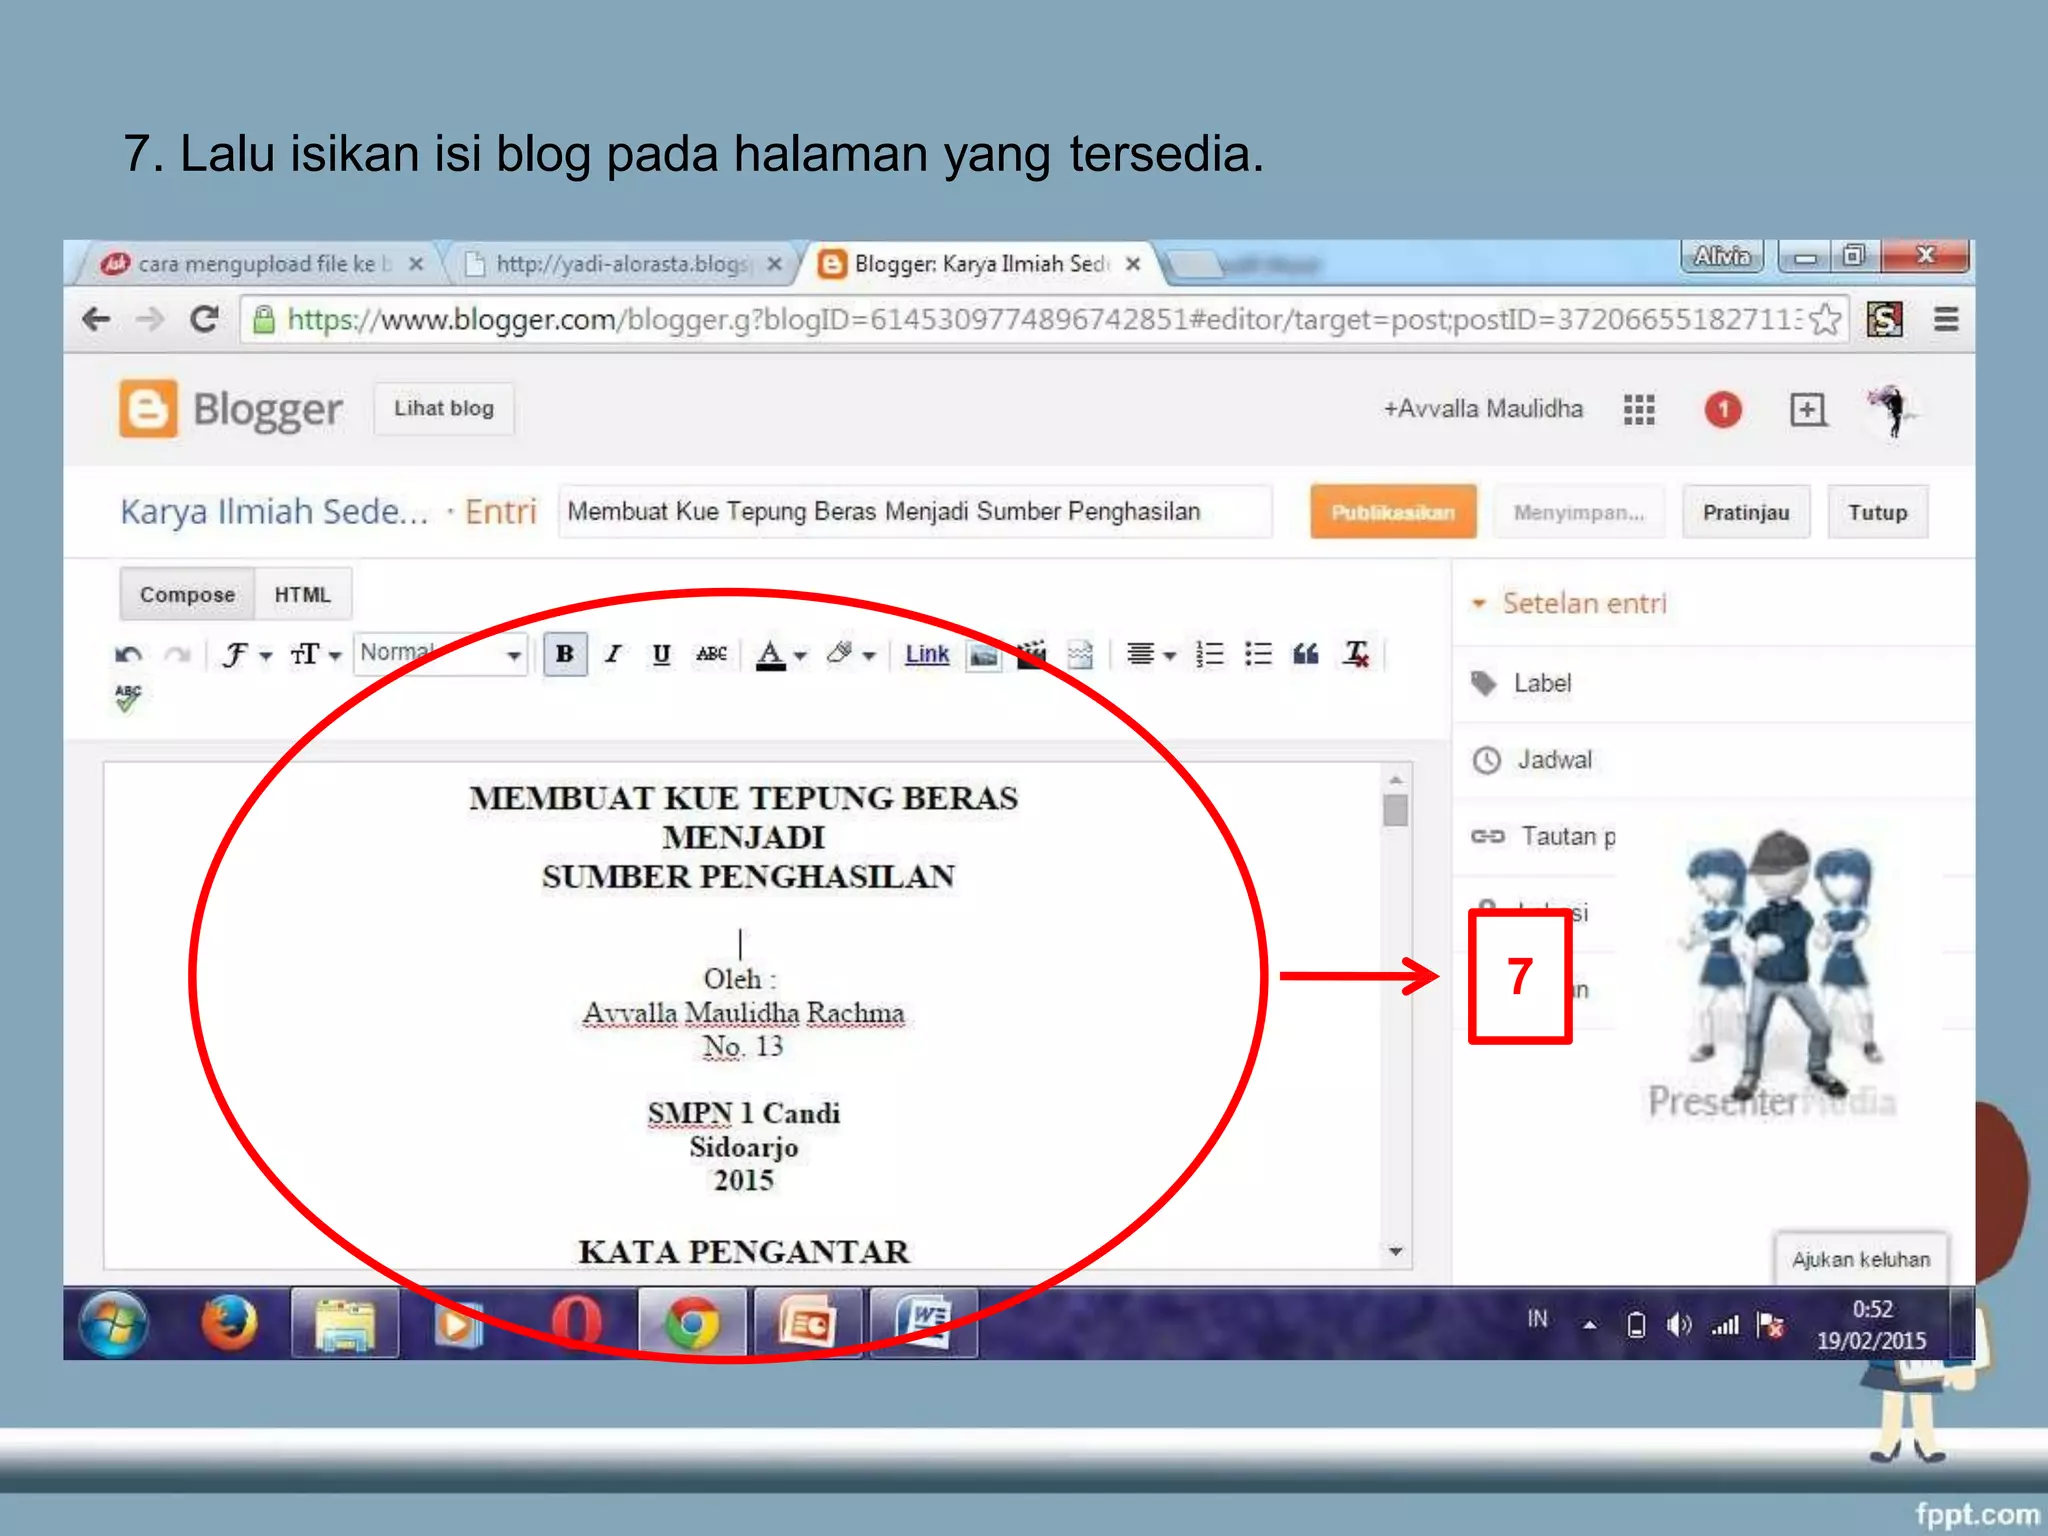Toggle underline formatting
This screenshot has width=2048, height=1536.
(661, 654)
